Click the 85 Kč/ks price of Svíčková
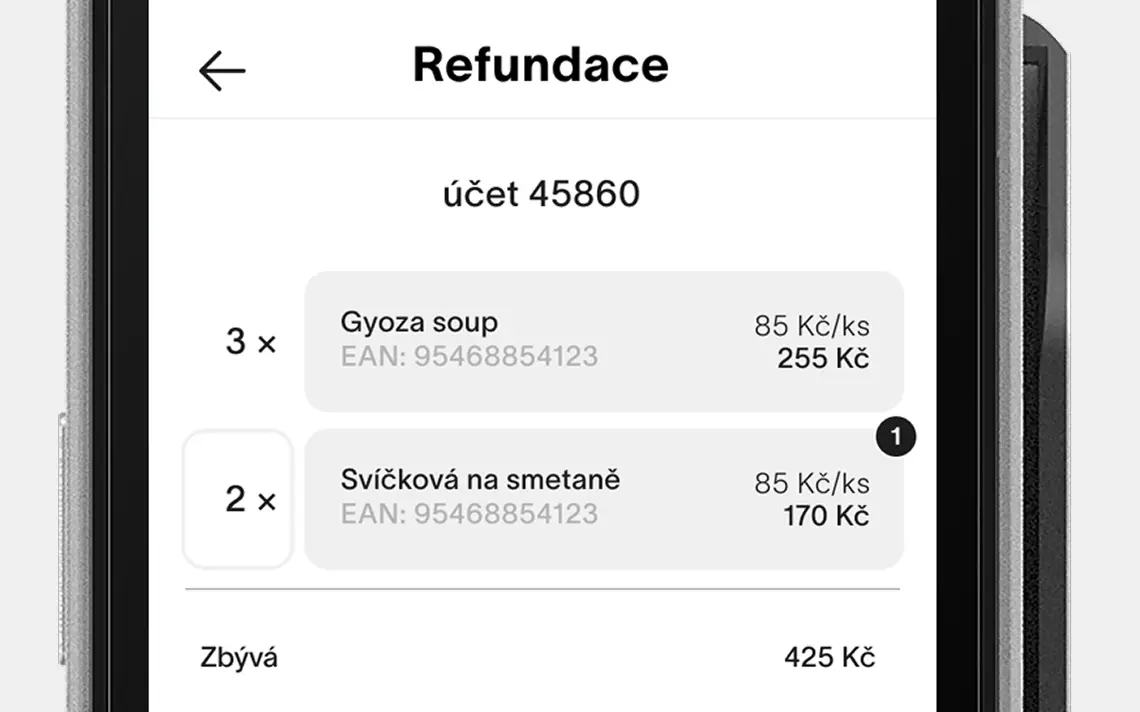1140x712 pixels. pyautogui.click(x=812, y=484)
